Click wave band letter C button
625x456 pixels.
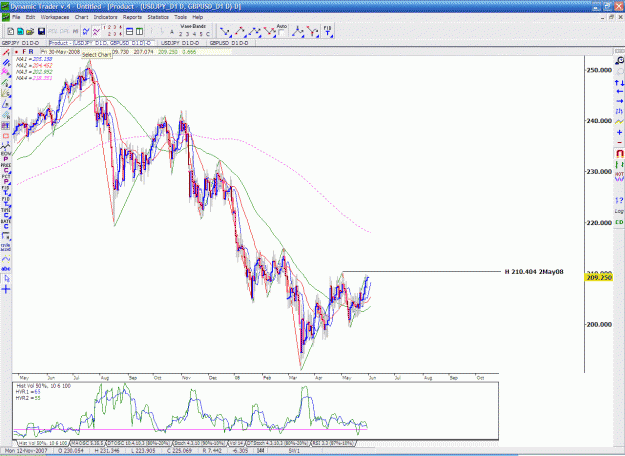pos(208,34)
